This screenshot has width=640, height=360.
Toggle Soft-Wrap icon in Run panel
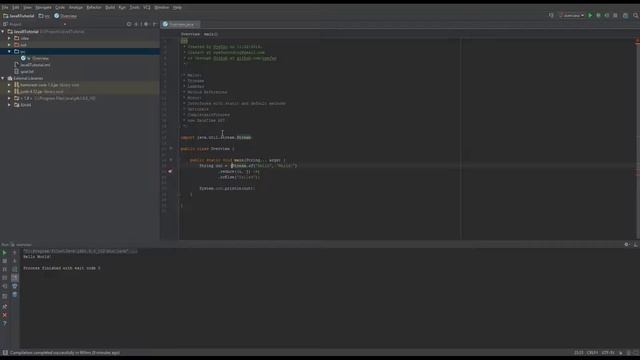tap(15, 269)
